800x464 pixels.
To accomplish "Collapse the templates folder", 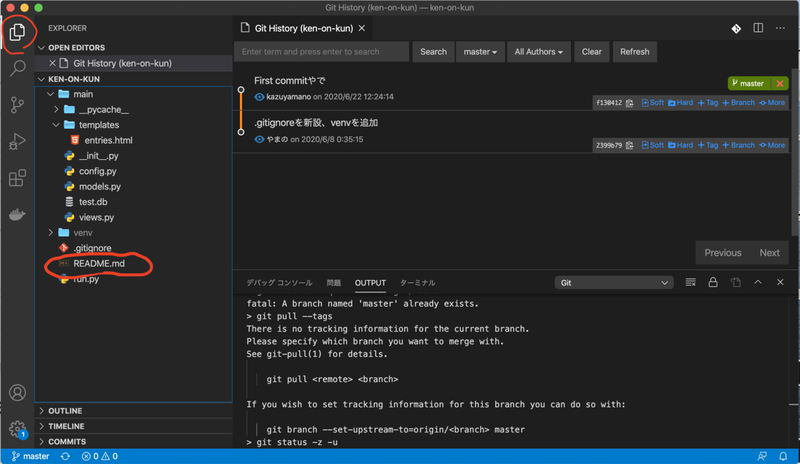I will (x=56, y=125).
